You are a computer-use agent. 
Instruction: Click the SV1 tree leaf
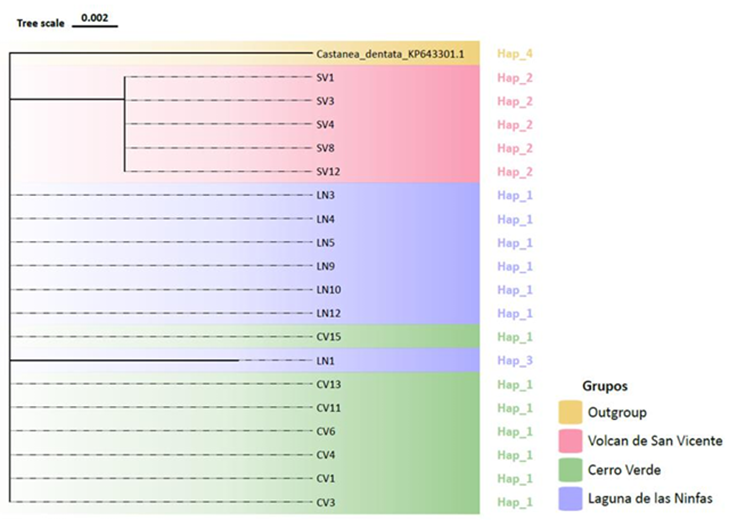point(325,77)
